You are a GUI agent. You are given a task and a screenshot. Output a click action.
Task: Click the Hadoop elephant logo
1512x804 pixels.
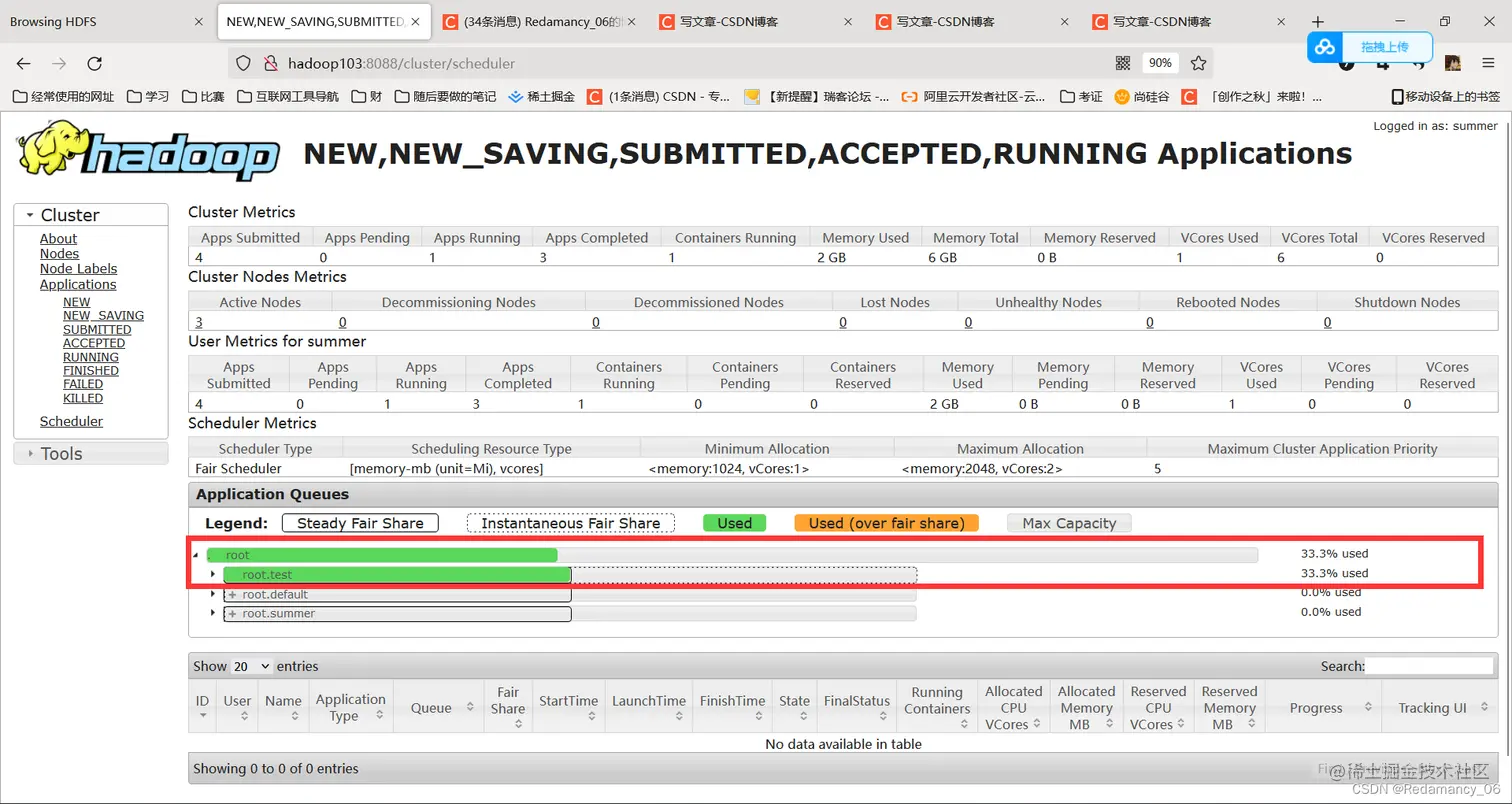(147, 151)
